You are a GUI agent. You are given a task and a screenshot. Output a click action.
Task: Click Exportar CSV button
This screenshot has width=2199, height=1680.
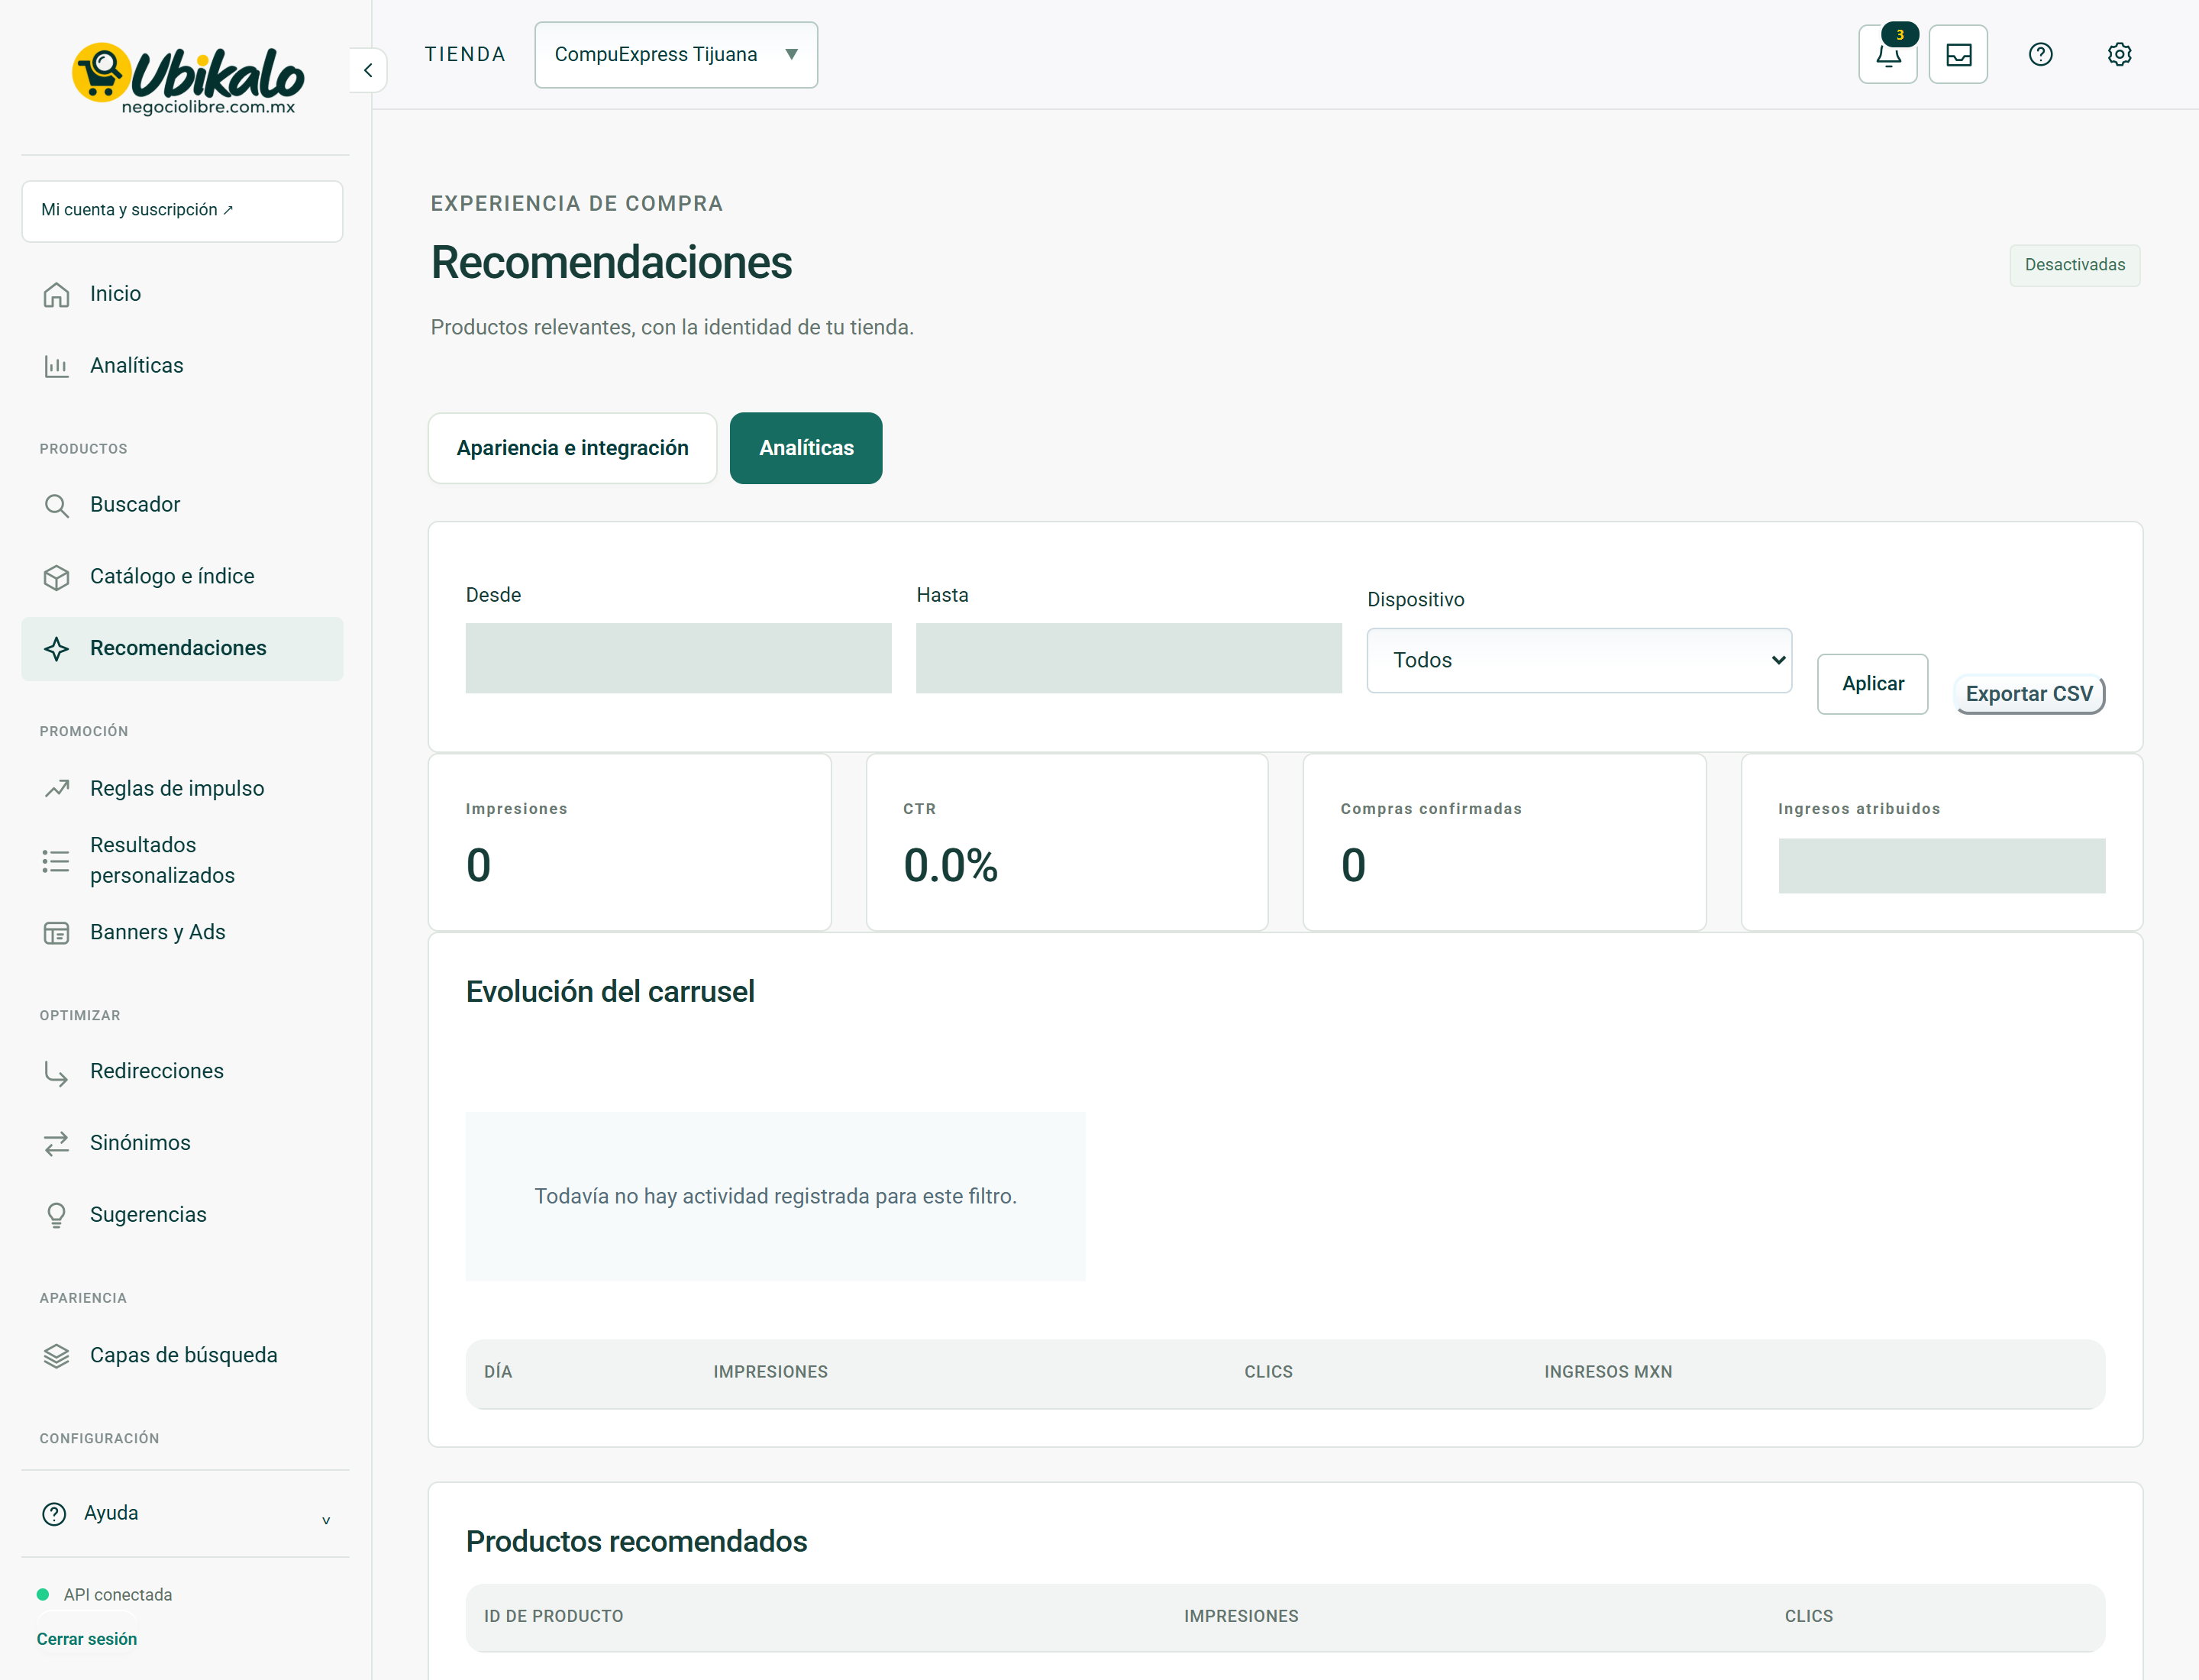[2029, 694]
